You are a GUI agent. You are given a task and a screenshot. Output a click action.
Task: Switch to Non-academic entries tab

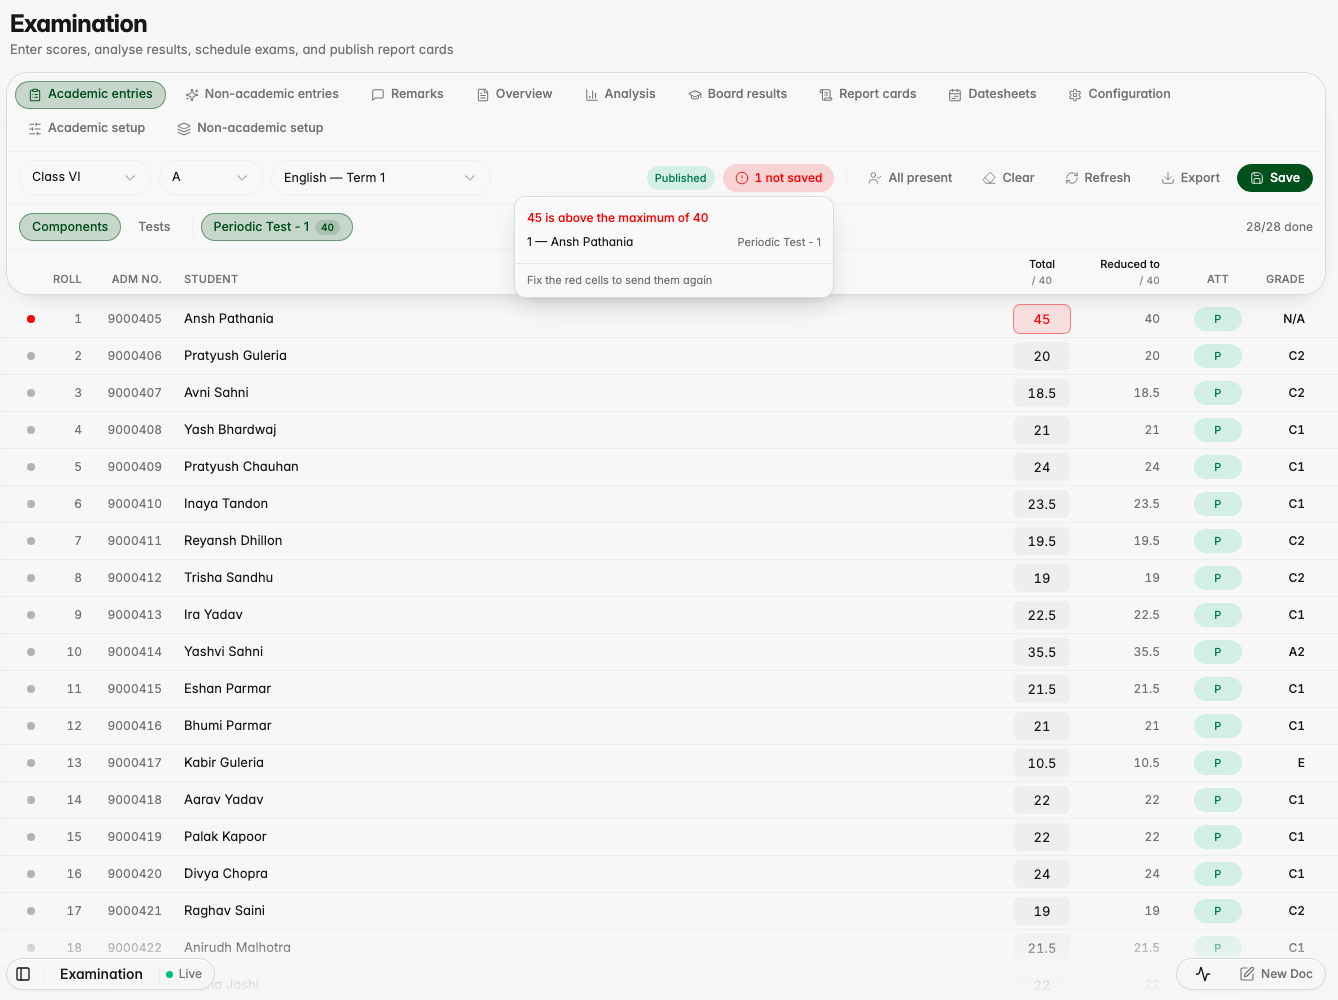click(262, 94)
